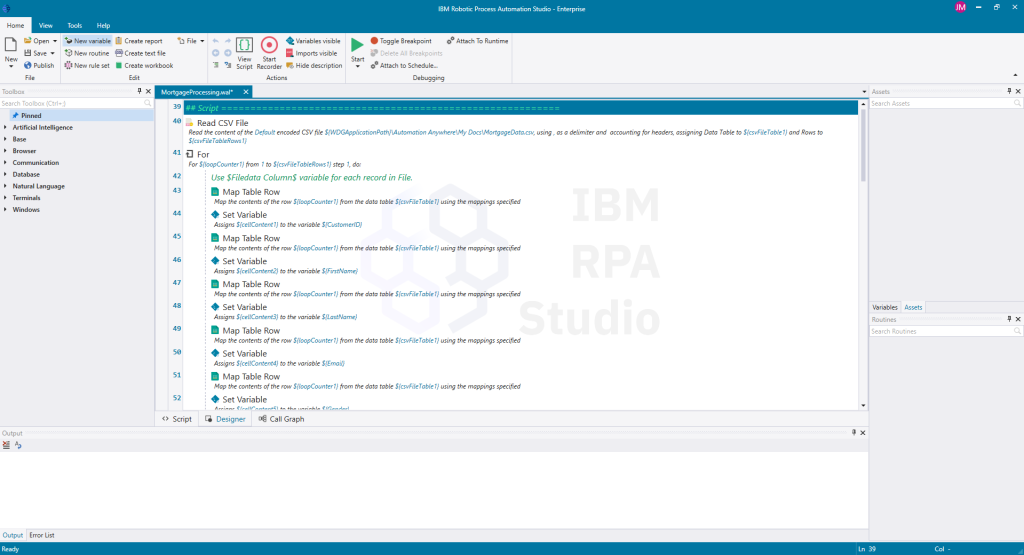
Task: Expand the Windows category
Action: tap(6, 210)
